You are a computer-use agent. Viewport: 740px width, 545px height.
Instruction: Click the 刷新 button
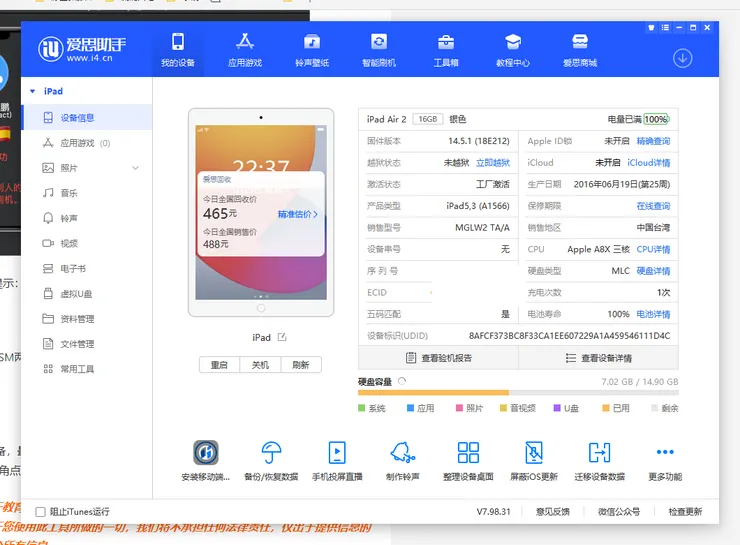pyautogui.click(x=301, y=365)
